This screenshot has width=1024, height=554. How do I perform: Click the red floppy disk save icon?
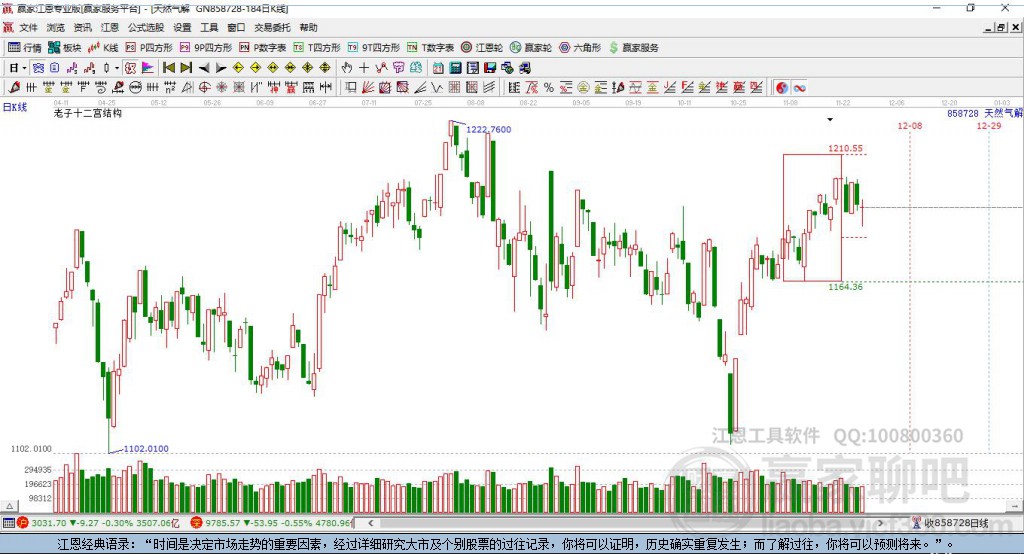click(x=490, y=68)
